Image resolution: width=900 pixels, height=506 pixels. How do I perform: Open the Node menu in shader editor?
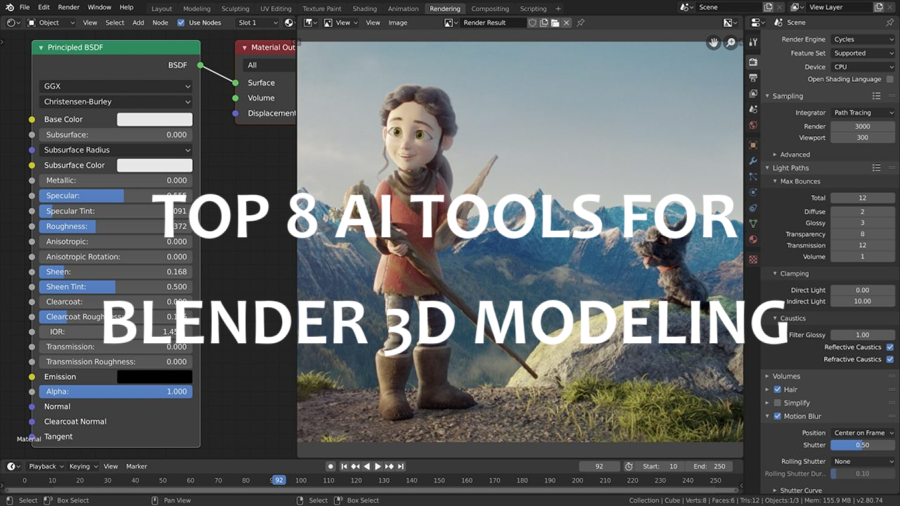(160, 23)
